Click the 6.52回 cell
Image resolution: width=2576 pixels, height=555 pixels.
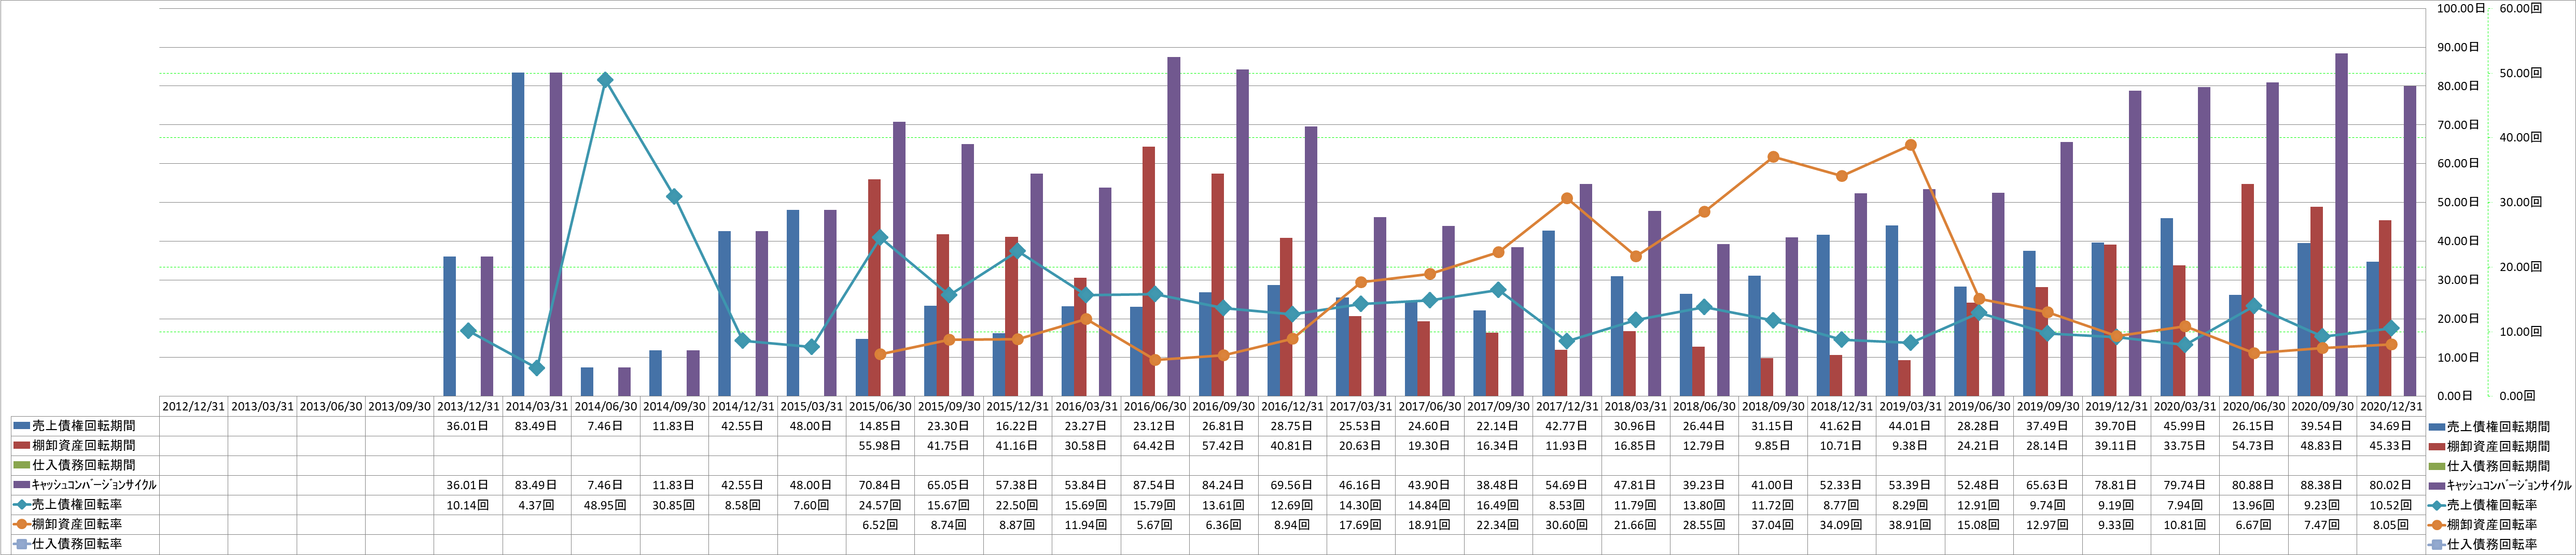[x=880, y=524]
